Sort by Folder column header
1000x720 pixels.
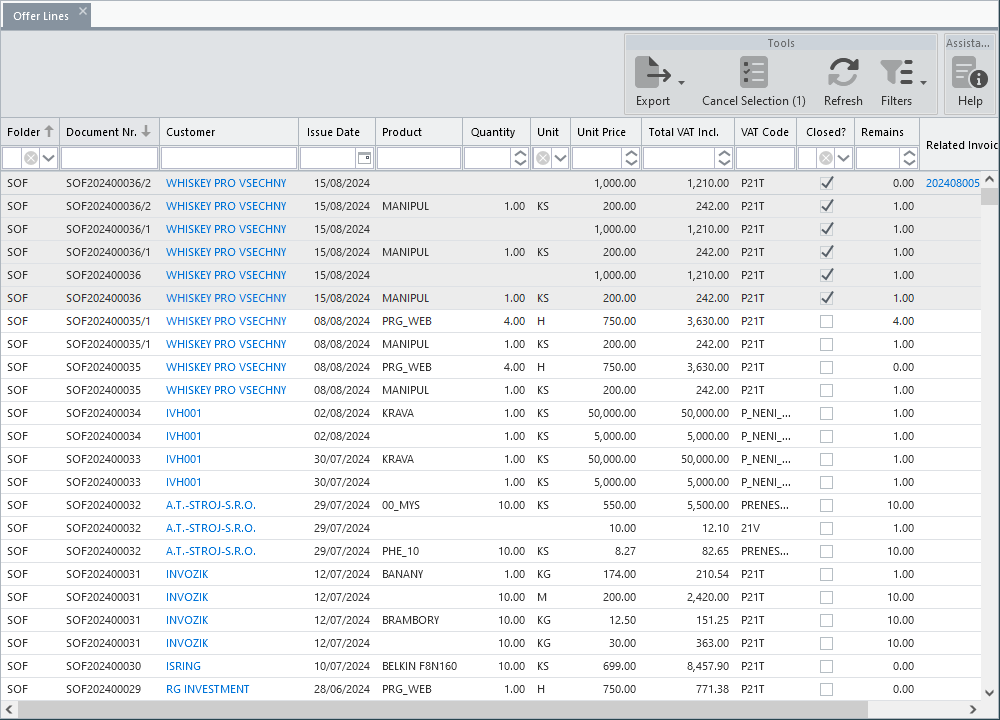click(30, 132)
